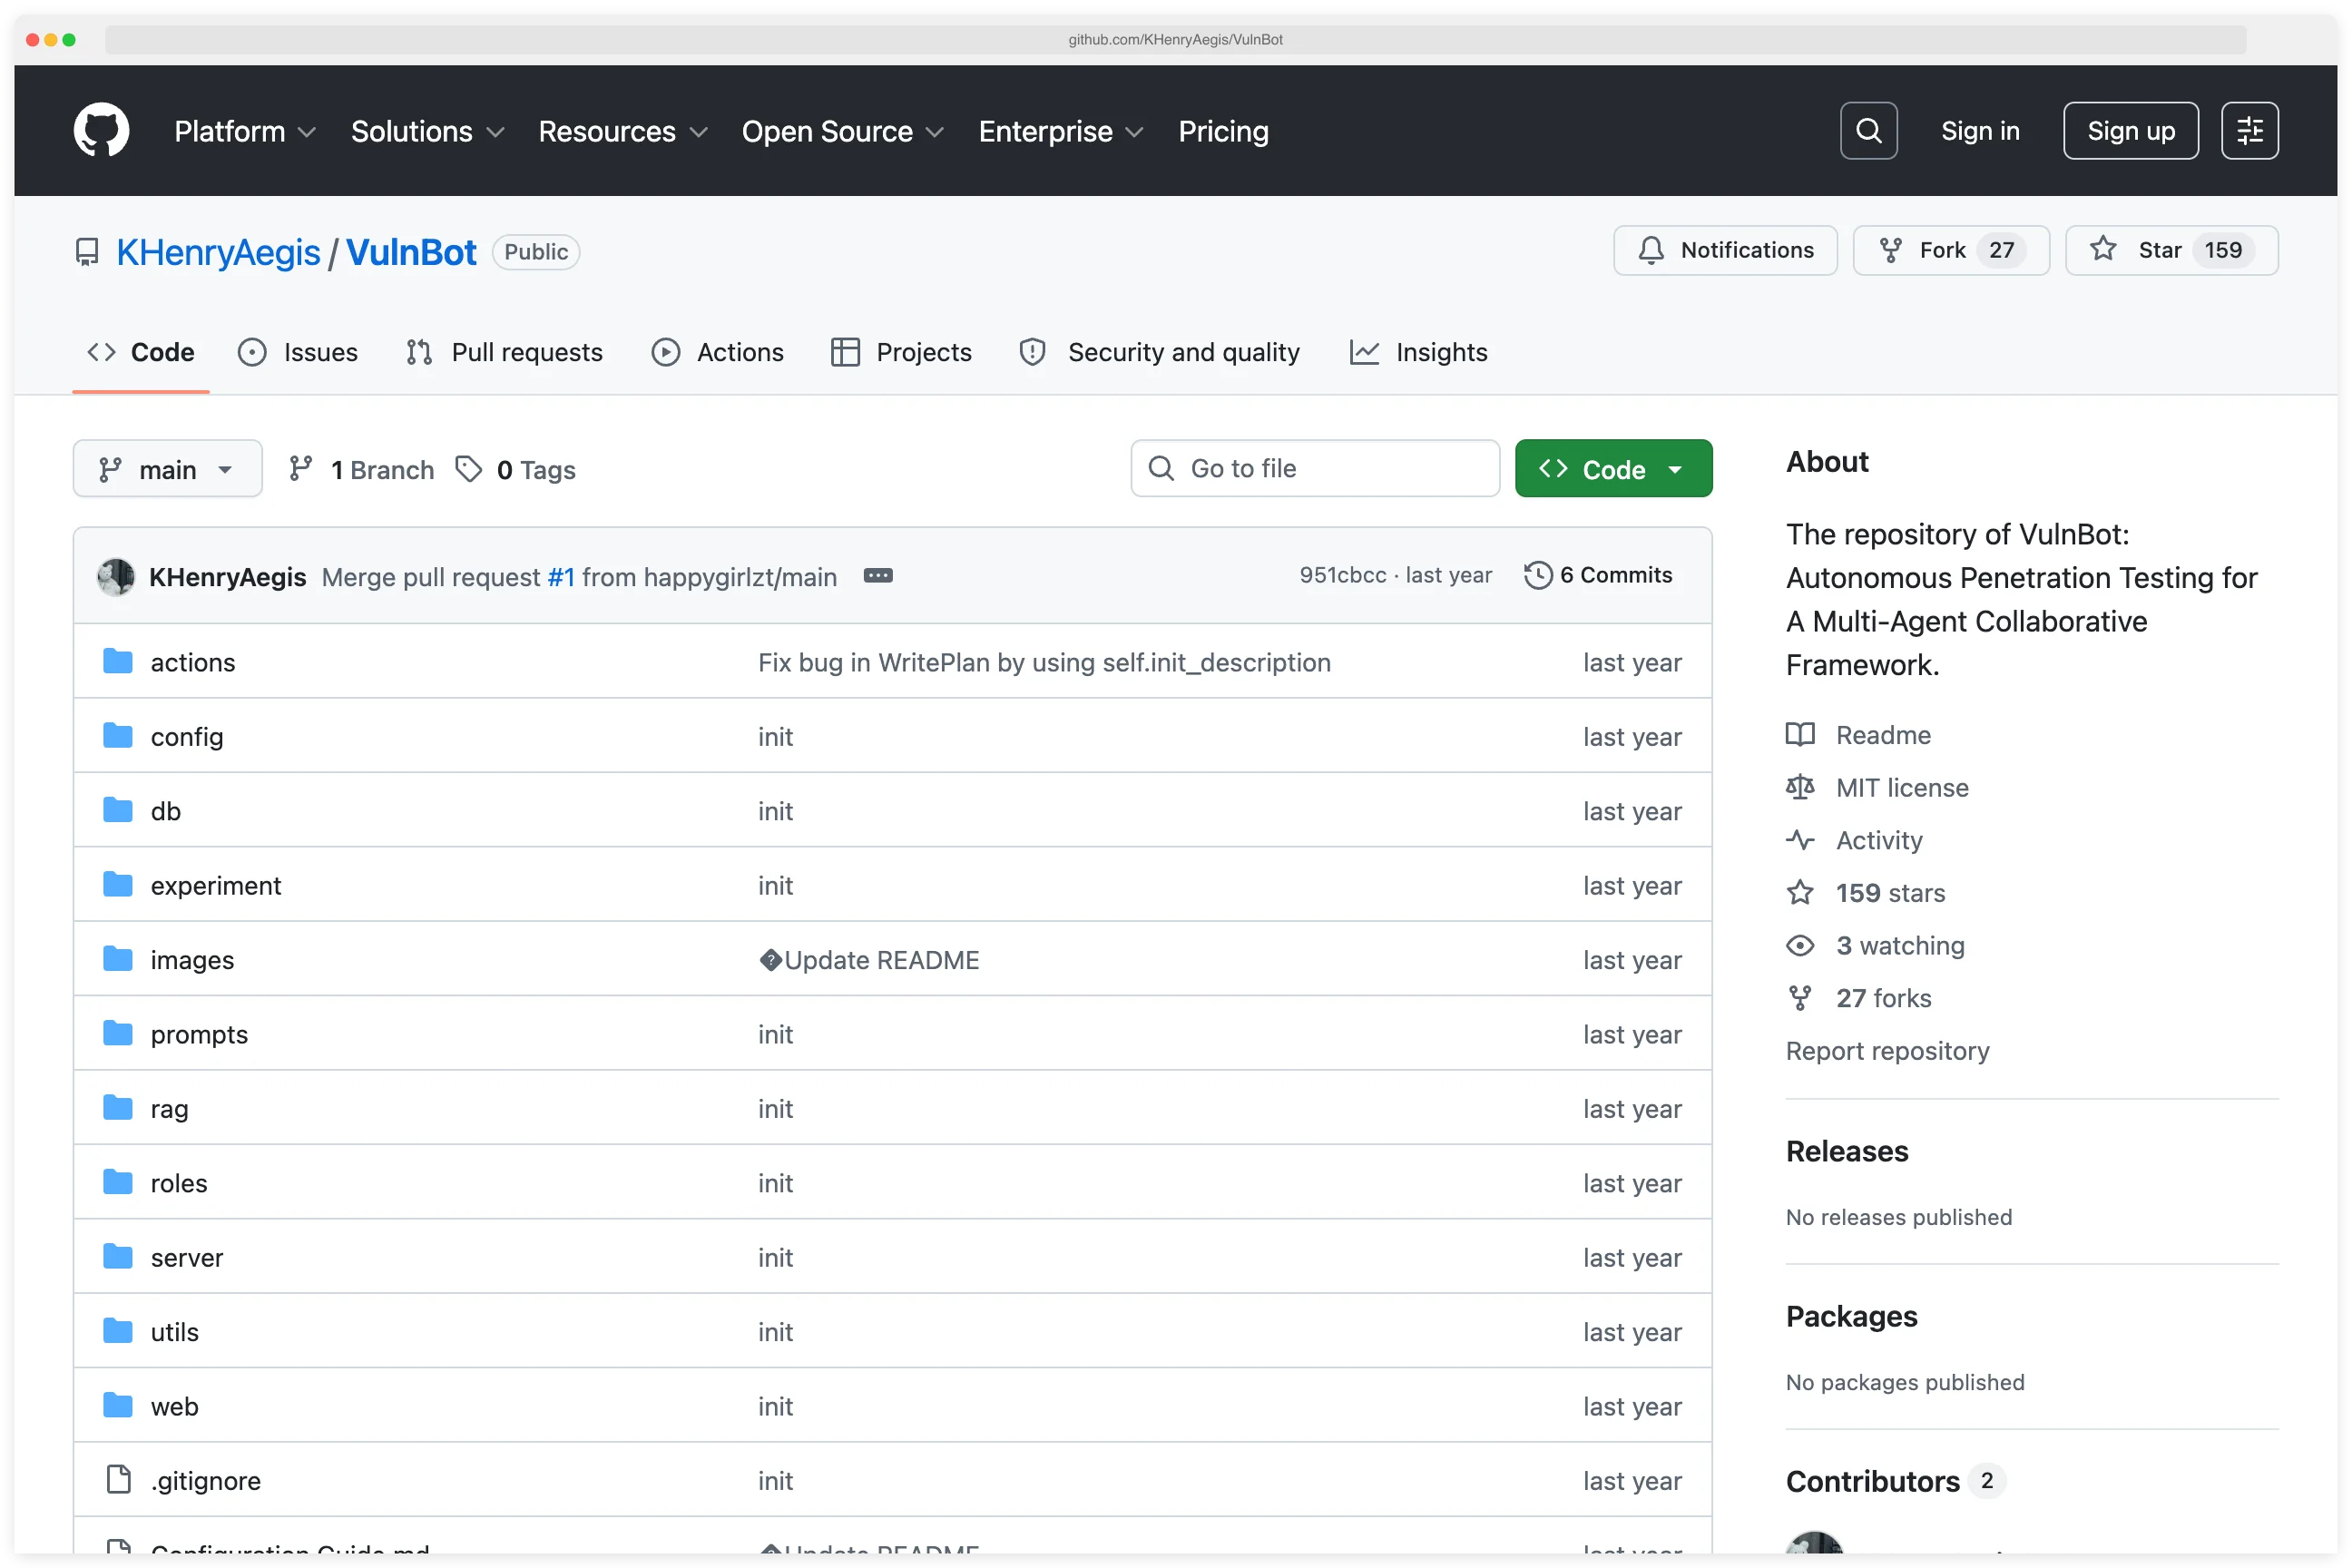
Task: Click the bell icon in Notifications
Action: pyautogui.click(x=1651, y=250)
